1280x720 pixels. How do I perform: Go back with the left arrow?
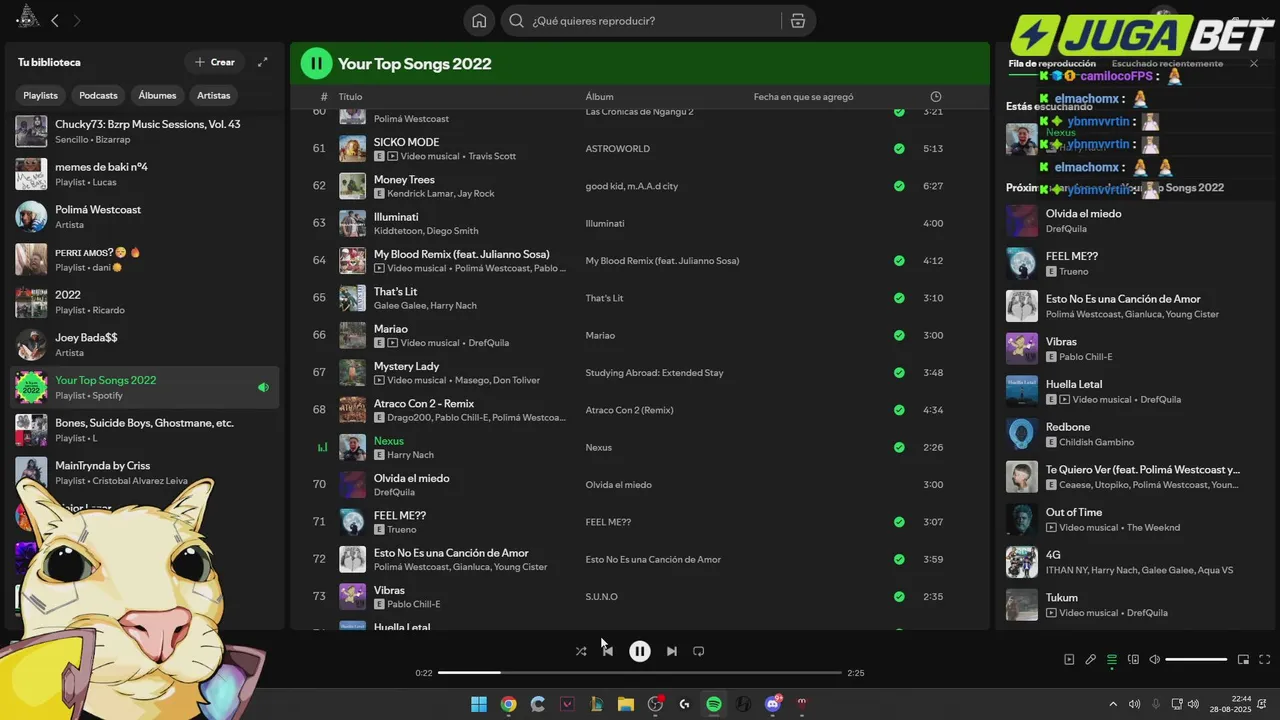[55, 20]
